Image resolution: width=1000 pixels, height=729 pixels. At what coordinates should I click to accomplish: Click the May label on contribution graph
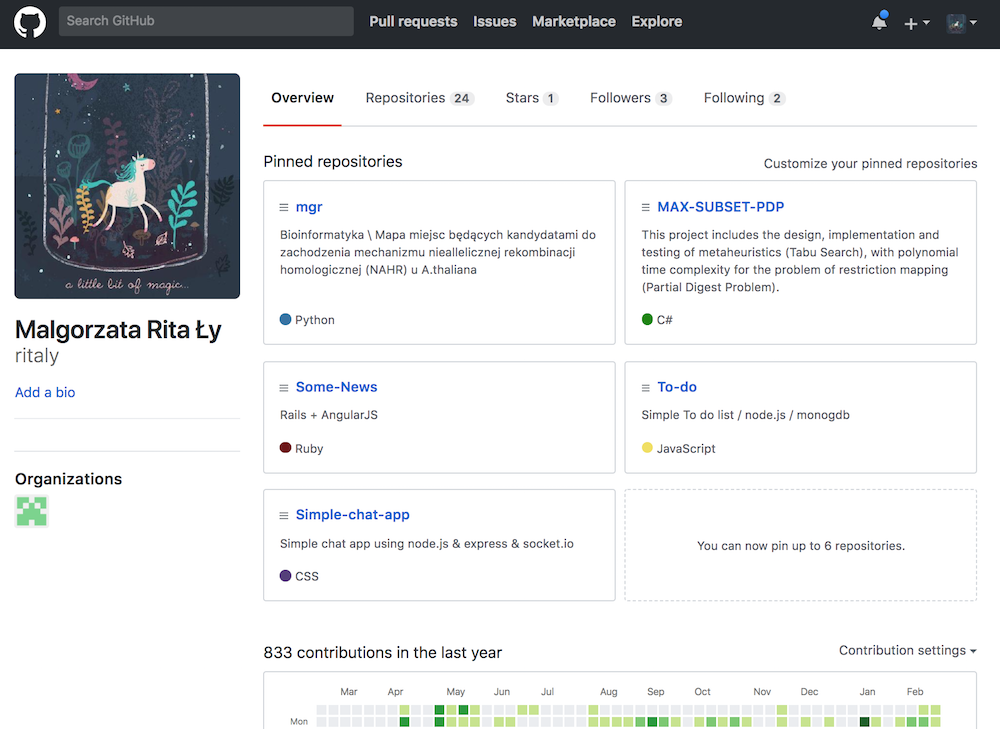pos(455,692)
